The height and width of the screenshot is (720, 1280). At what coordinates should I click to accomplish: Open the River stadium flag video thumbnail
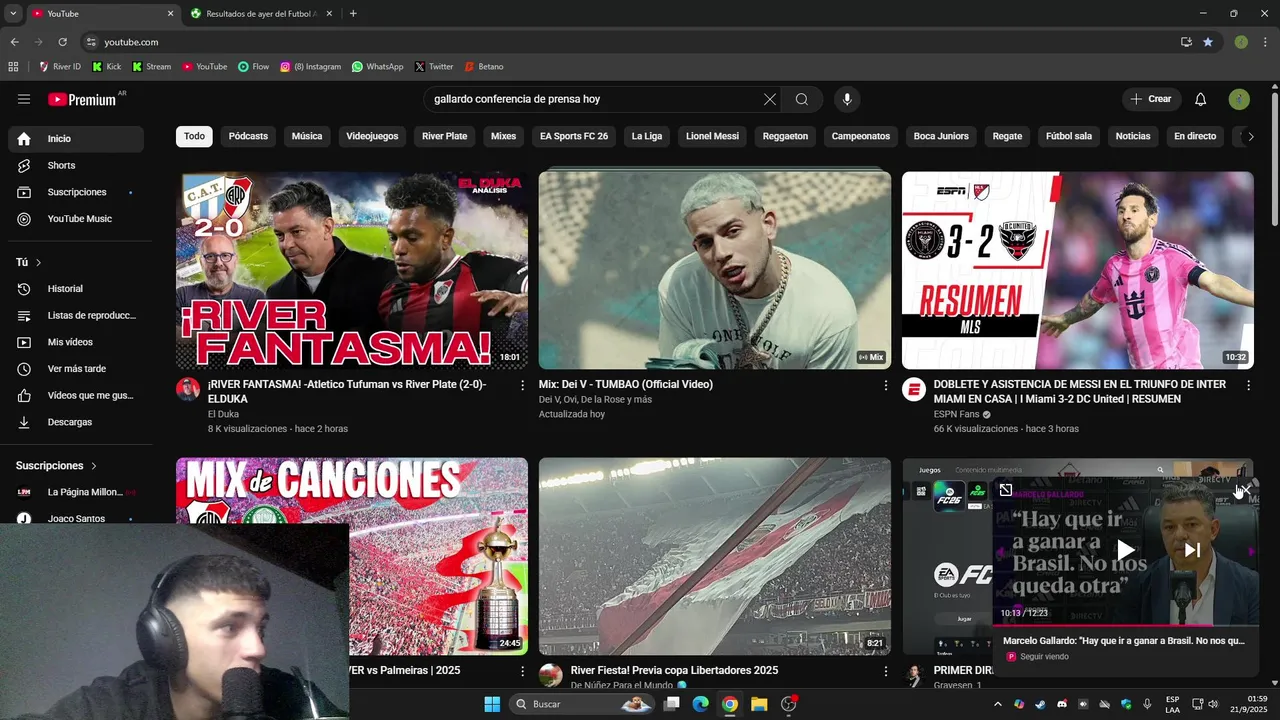tap(715, 556)
